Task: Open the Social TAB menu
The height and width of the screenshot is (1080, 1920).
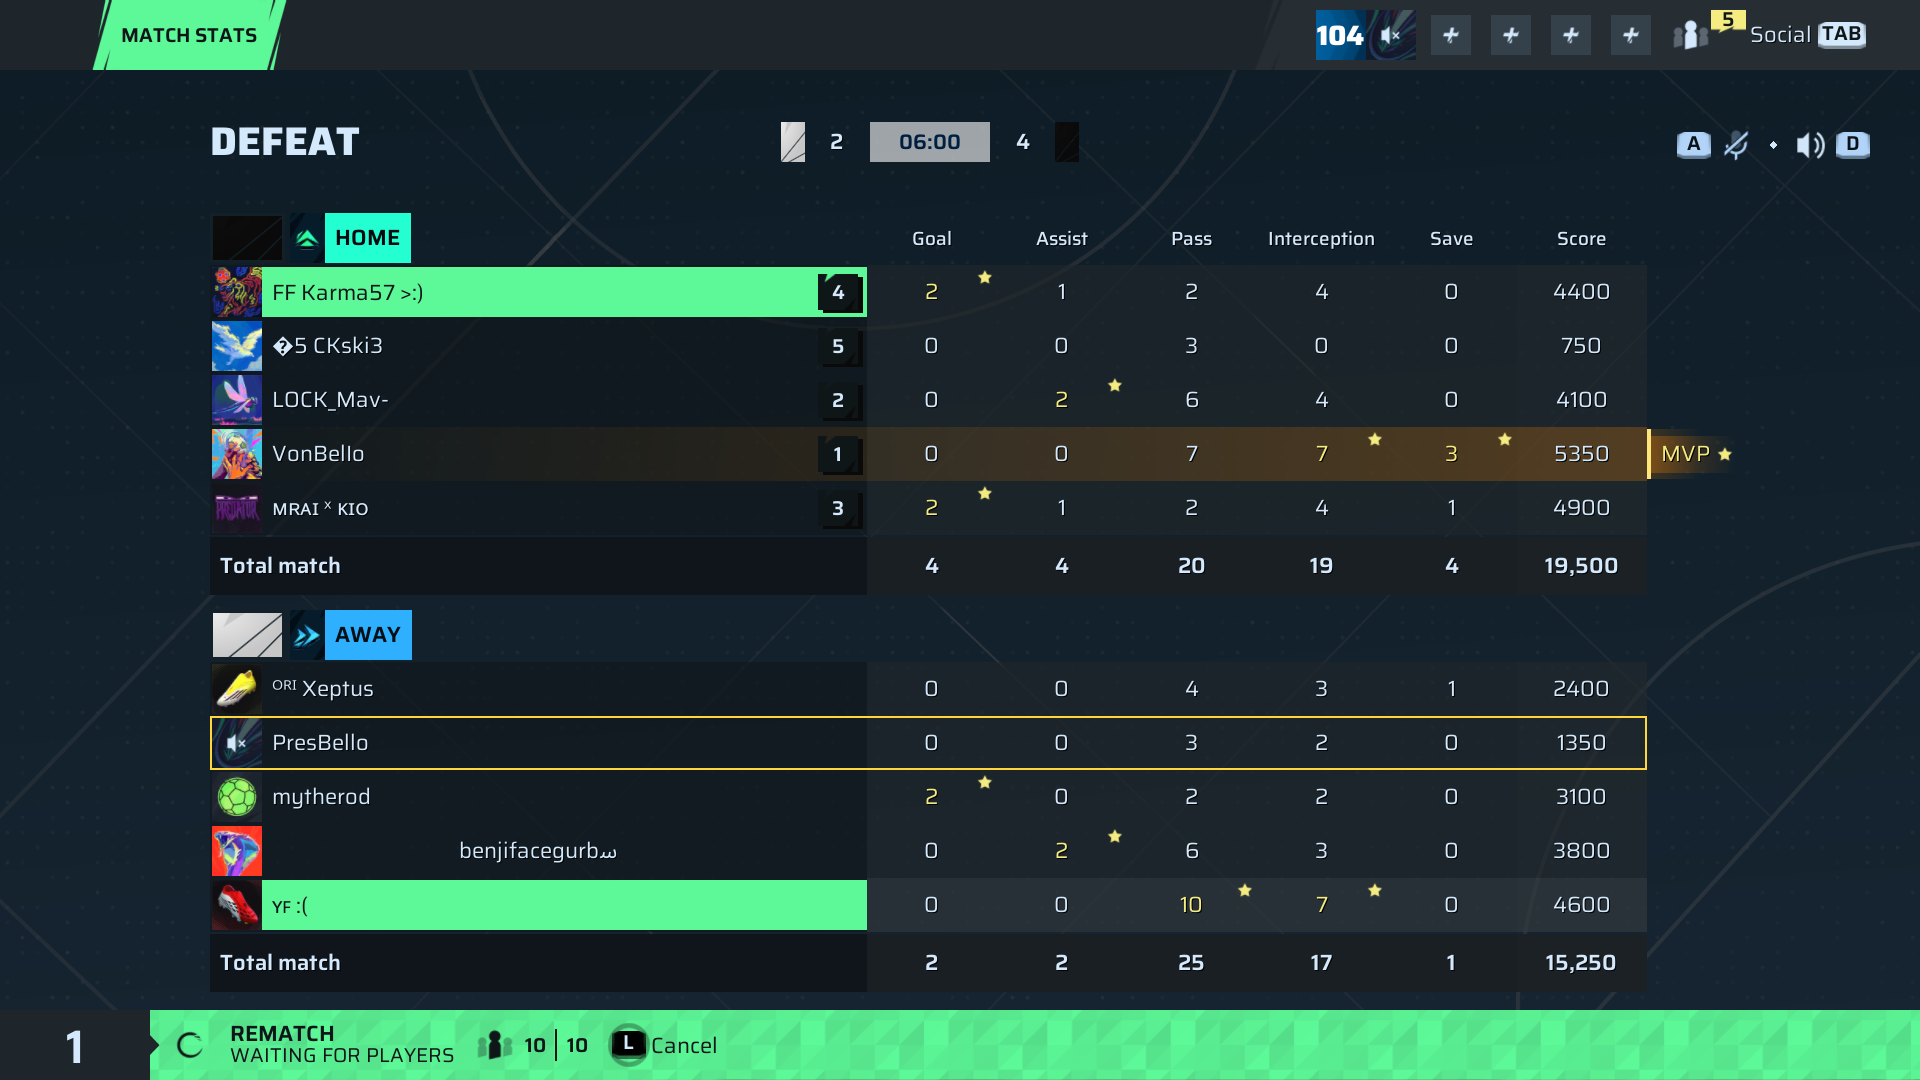Action: 1808,35
